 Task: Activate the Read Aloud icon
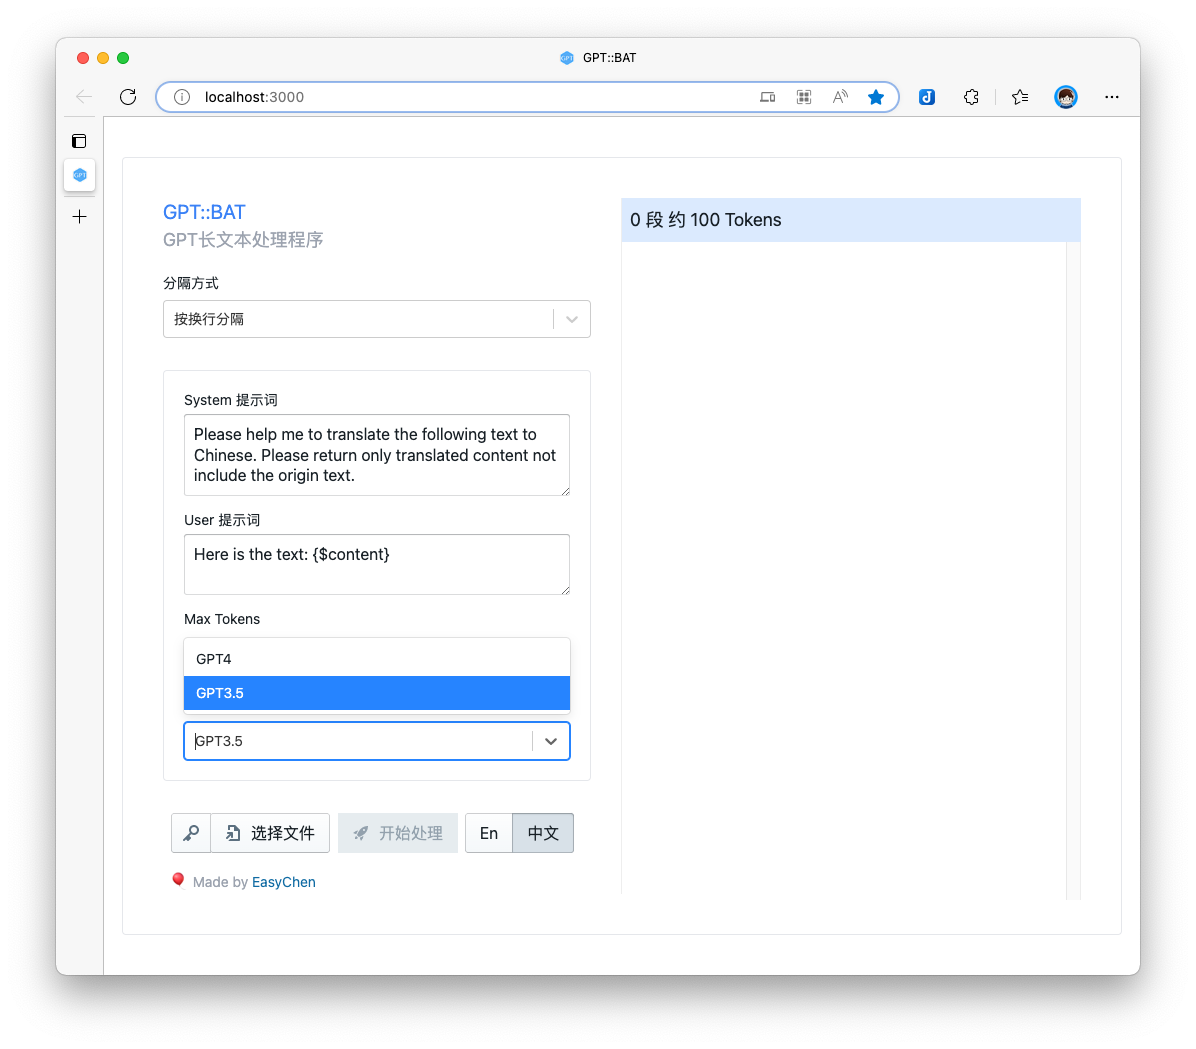click(840, 97)
